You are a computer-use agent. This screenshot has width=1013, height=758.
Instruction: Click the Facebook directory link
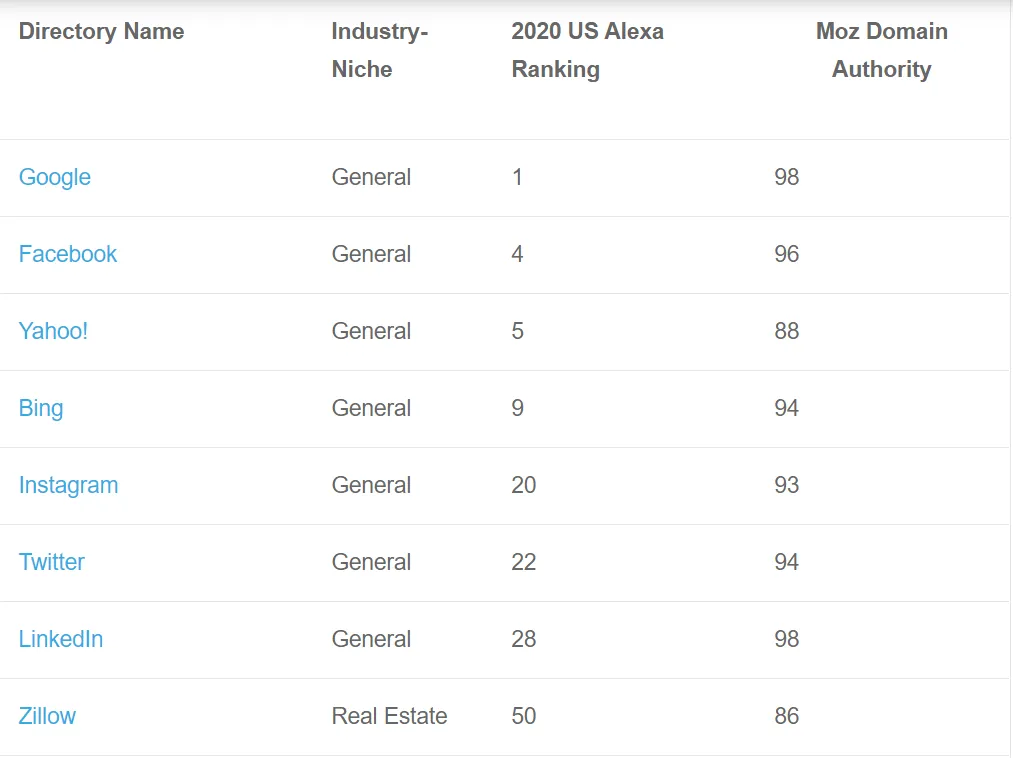pos(68,254)
